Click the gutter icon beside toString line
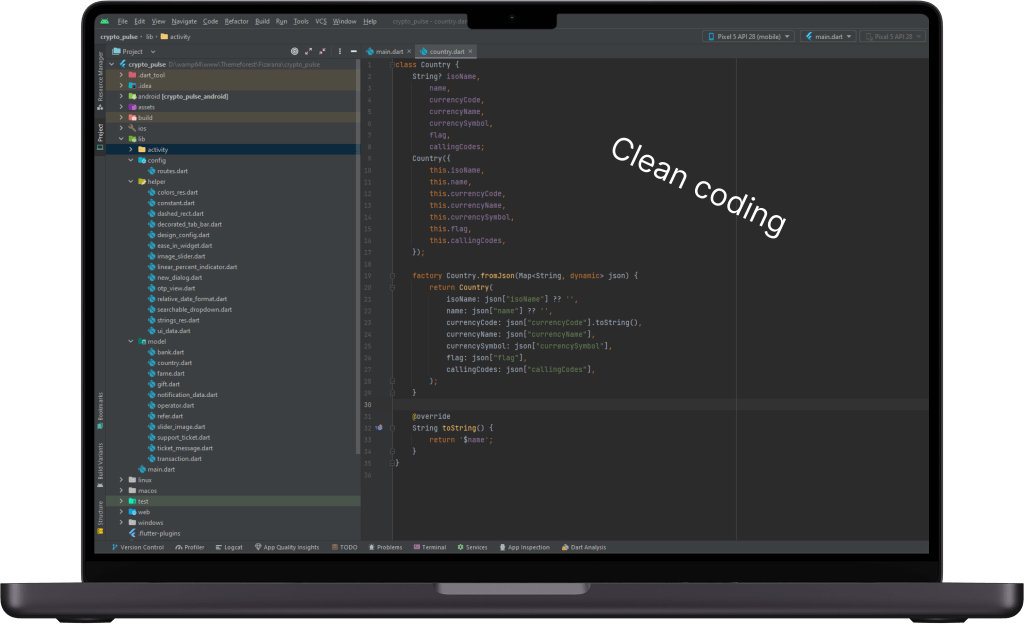The image size is (1024, 624). [379, 428]
